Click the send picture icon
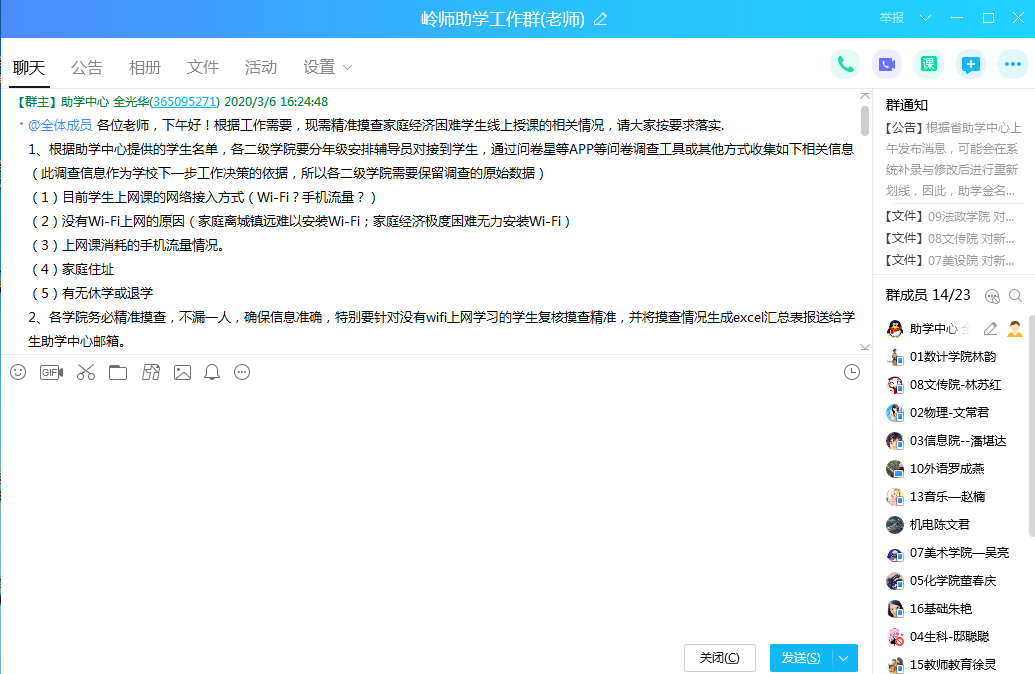The image size is (1035, 674). click(182, 372)
